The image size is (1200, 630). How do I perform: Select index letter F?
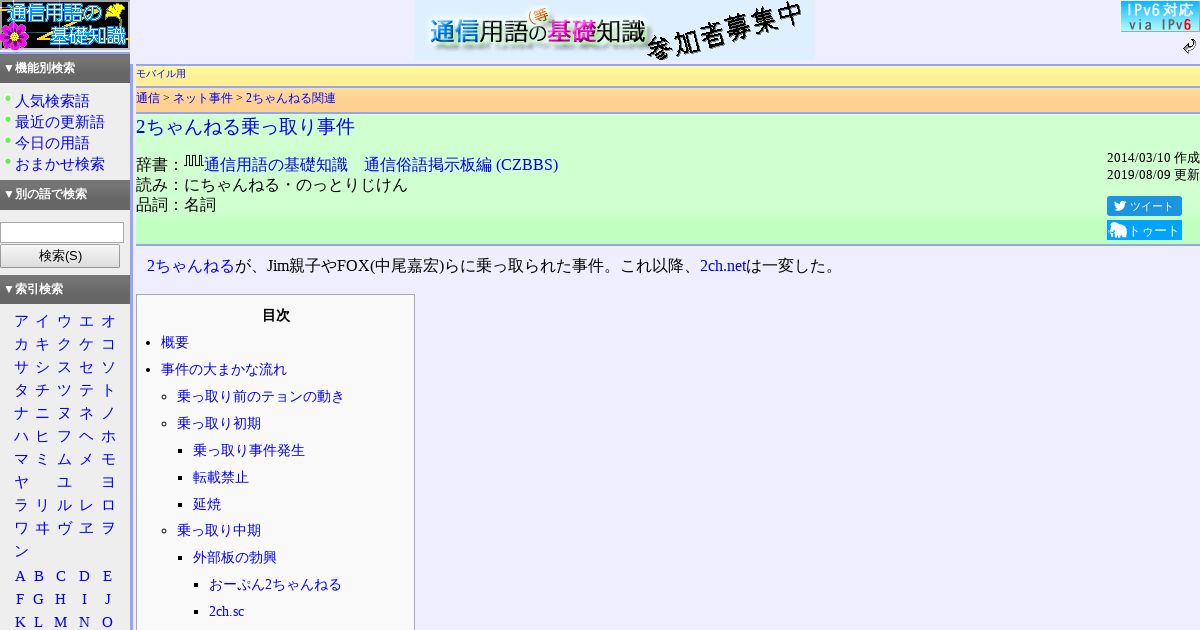[x=20, y=599]
